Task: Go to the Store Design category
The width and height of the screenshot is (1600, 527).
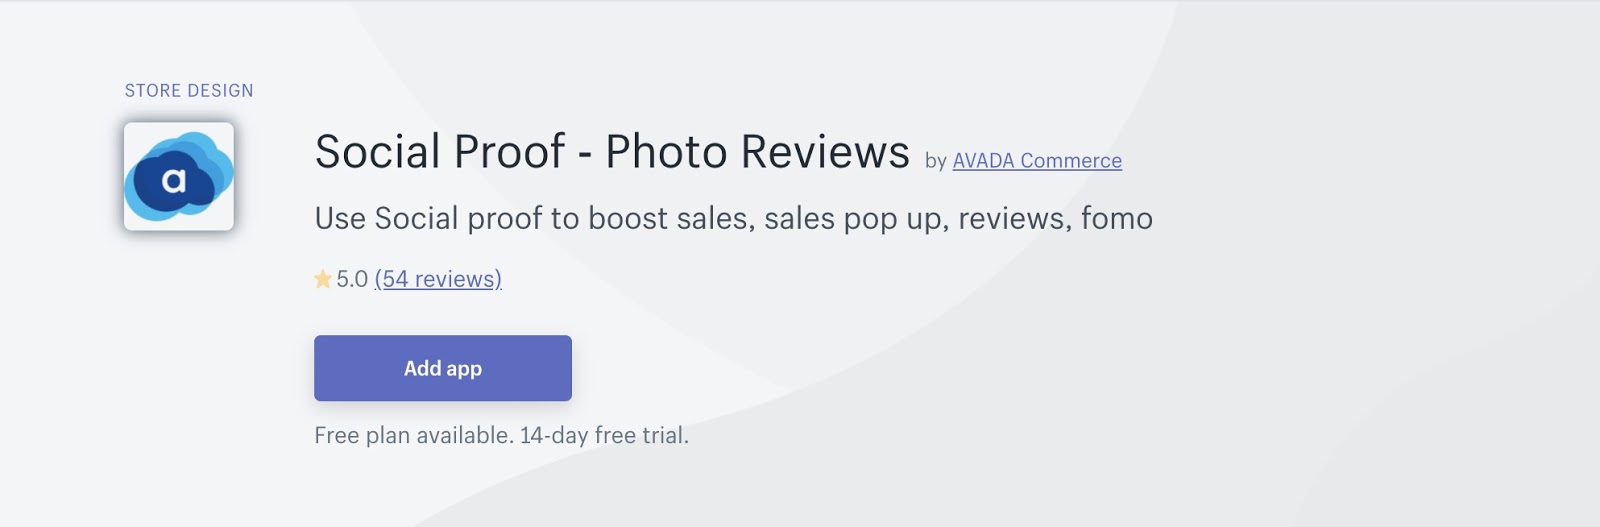Action: [x=189, y=91]
